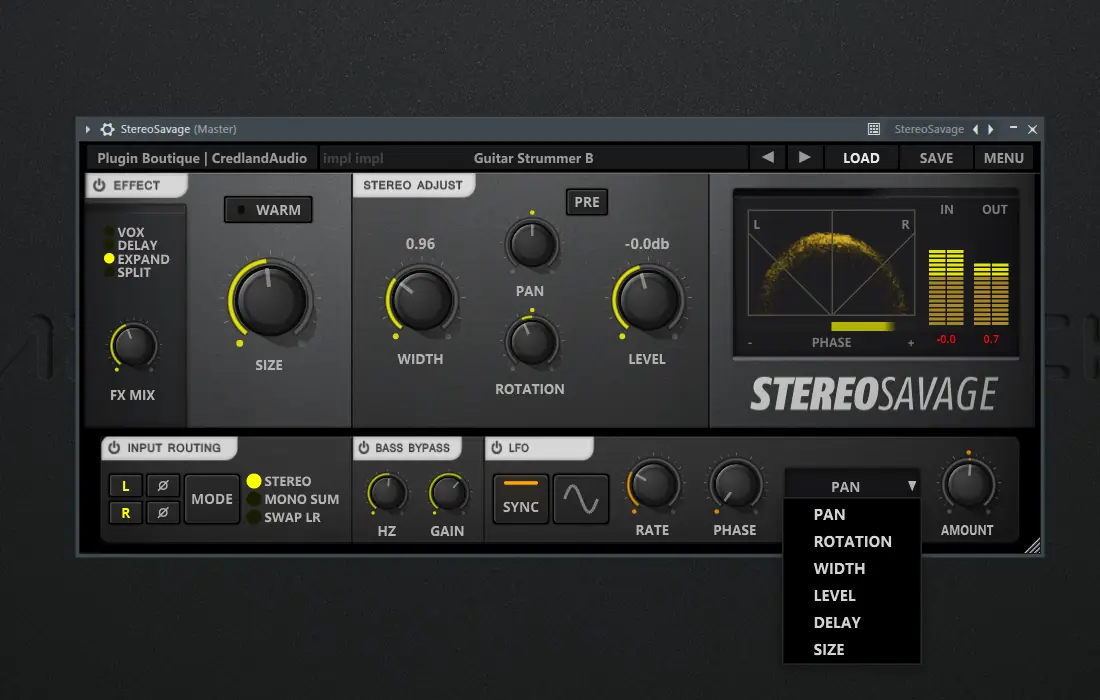Minimize the StereoSavage window
1100x700 pixels.
click(x=1013, y=128)
